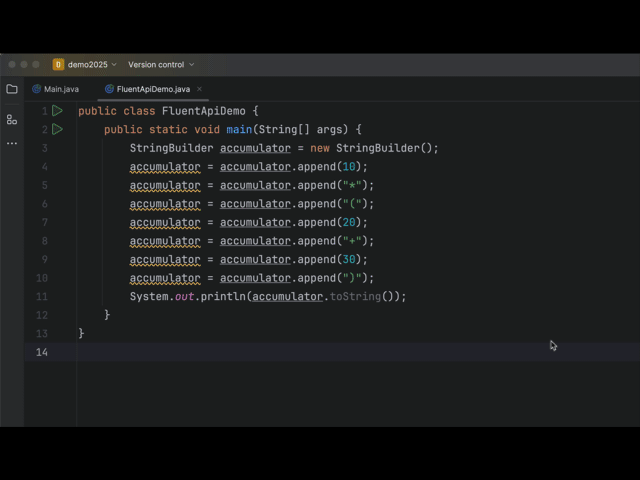
Task: Open the Structure tool window icon
Action: [12, 120]
